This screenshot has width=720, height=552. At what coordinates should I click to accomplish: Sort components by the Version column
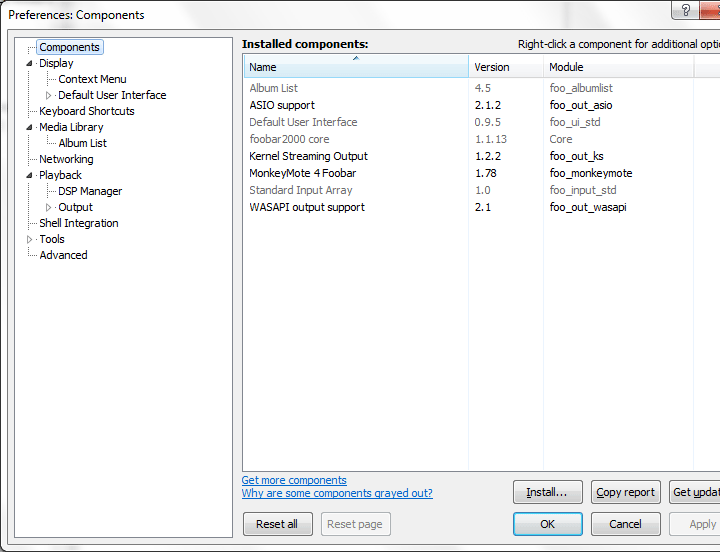(506, 67)
